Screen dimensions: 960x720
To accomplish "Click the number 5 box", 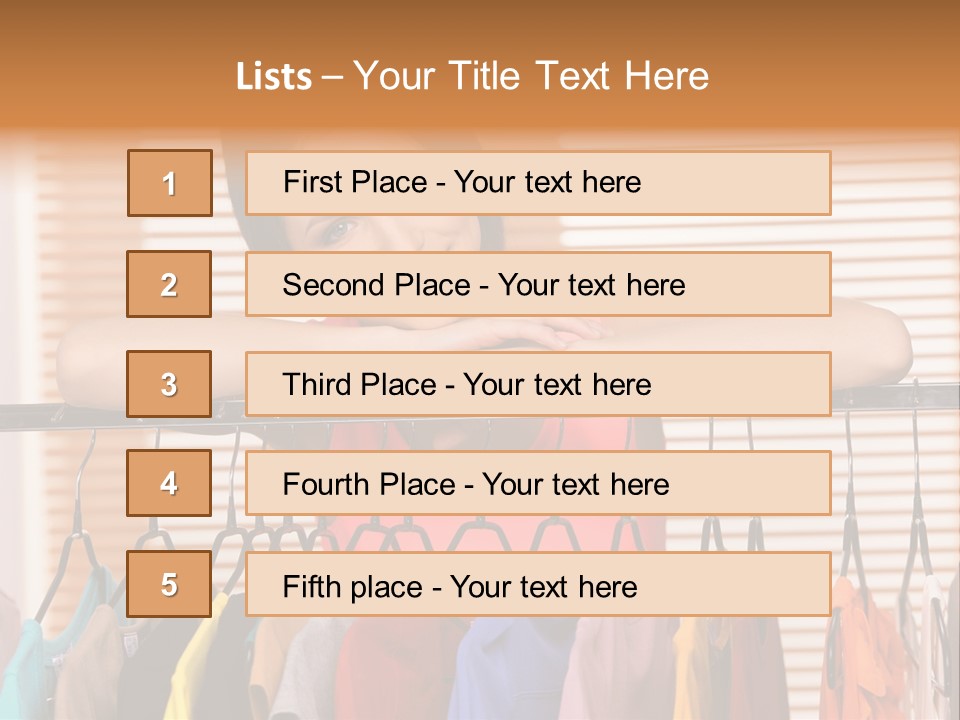I will pos(169,584).
